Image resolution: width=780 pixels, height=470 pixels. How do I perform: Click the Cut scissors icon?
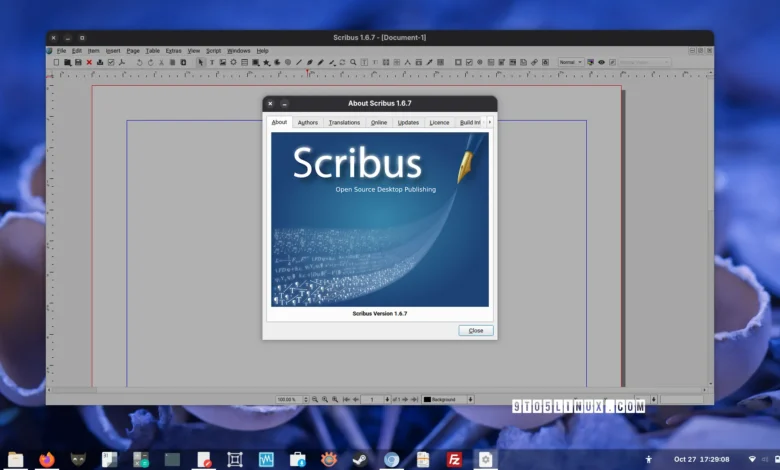click(161, 62)
